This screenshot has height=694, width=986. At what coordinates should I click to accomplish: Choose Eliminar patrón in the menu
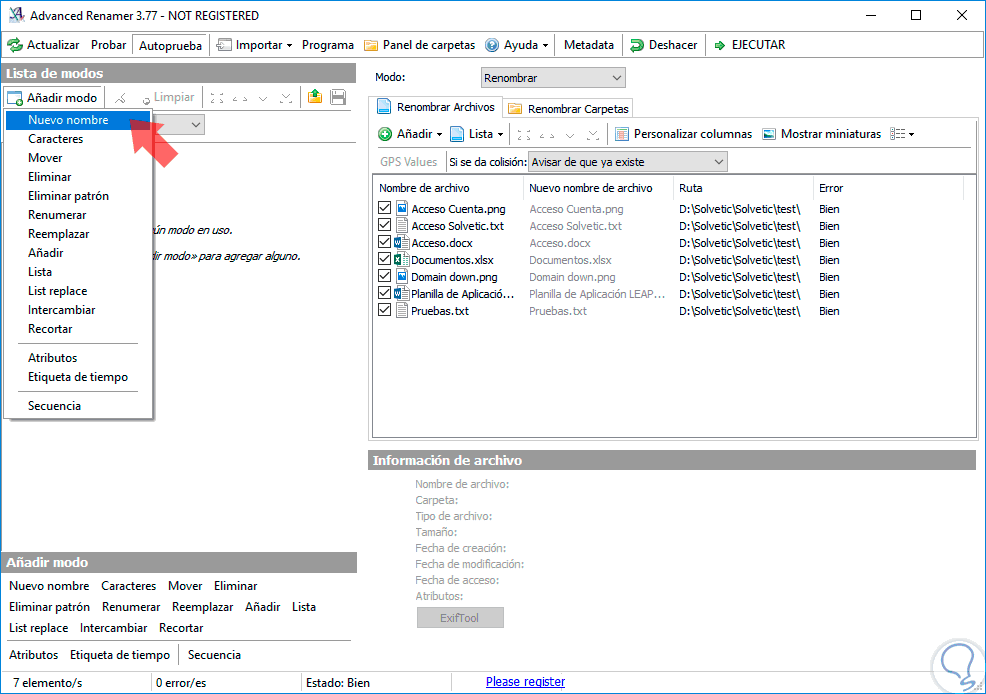pyautogui.click(x=78, y=196)
